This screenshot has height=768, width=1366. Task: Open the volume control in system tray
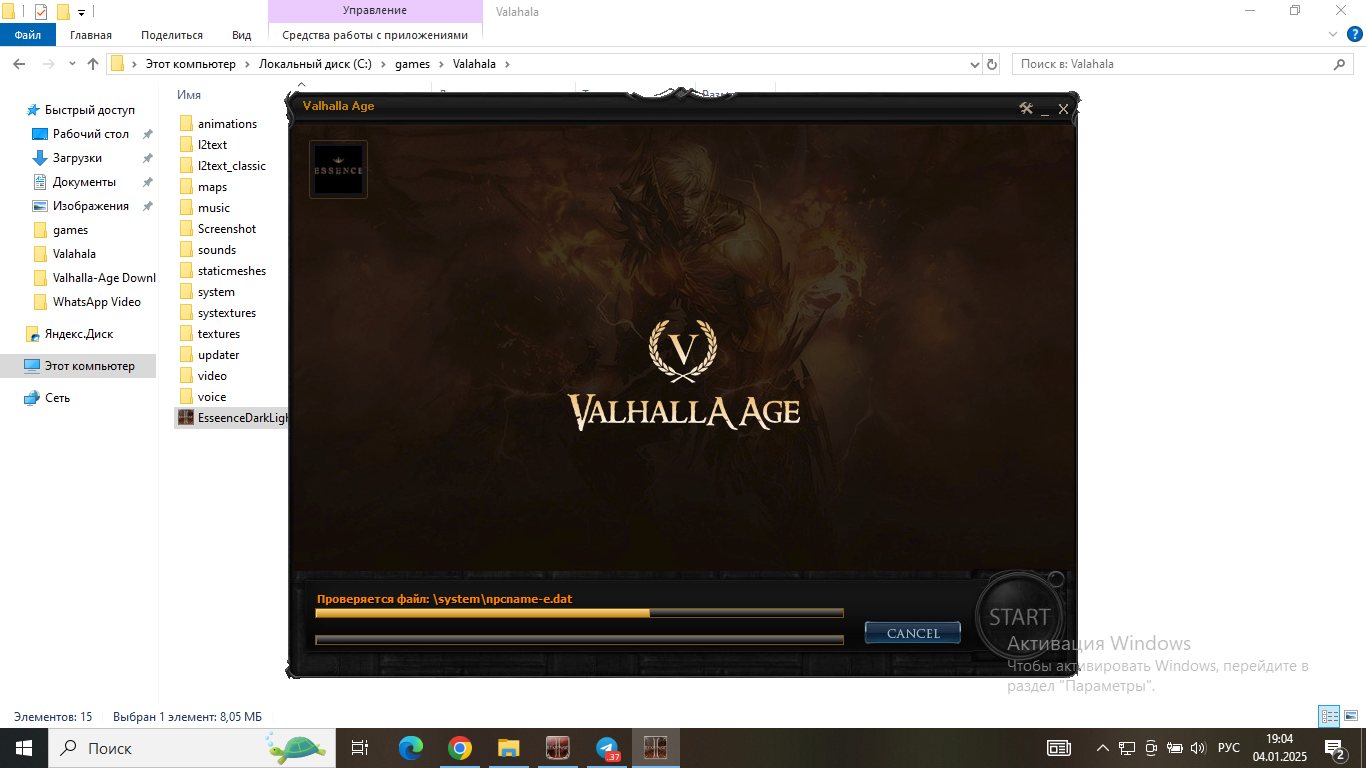point(1198,748)
